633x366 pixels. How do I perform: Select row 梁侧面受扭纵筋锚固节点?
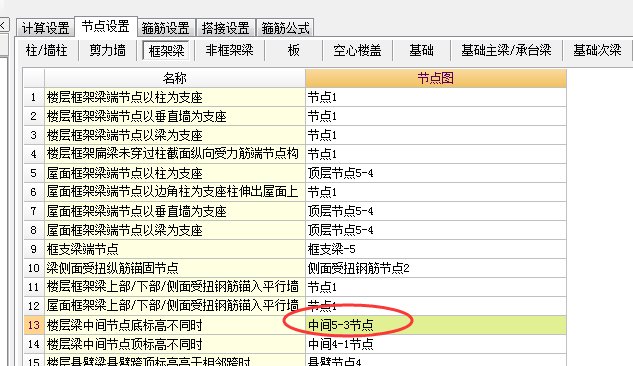click(x=175, y=268)
